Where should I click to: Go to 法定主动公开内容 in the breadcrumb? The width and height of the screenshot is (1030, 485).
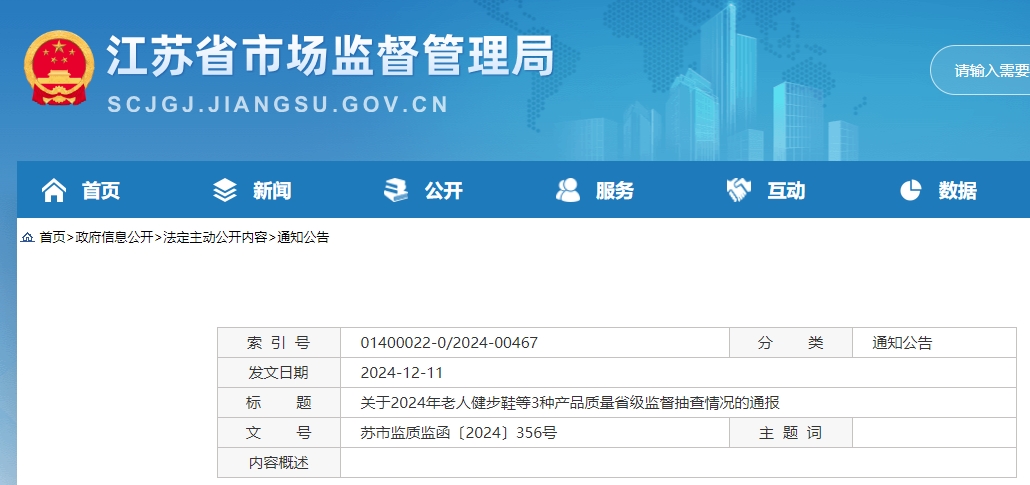point(215,237)
